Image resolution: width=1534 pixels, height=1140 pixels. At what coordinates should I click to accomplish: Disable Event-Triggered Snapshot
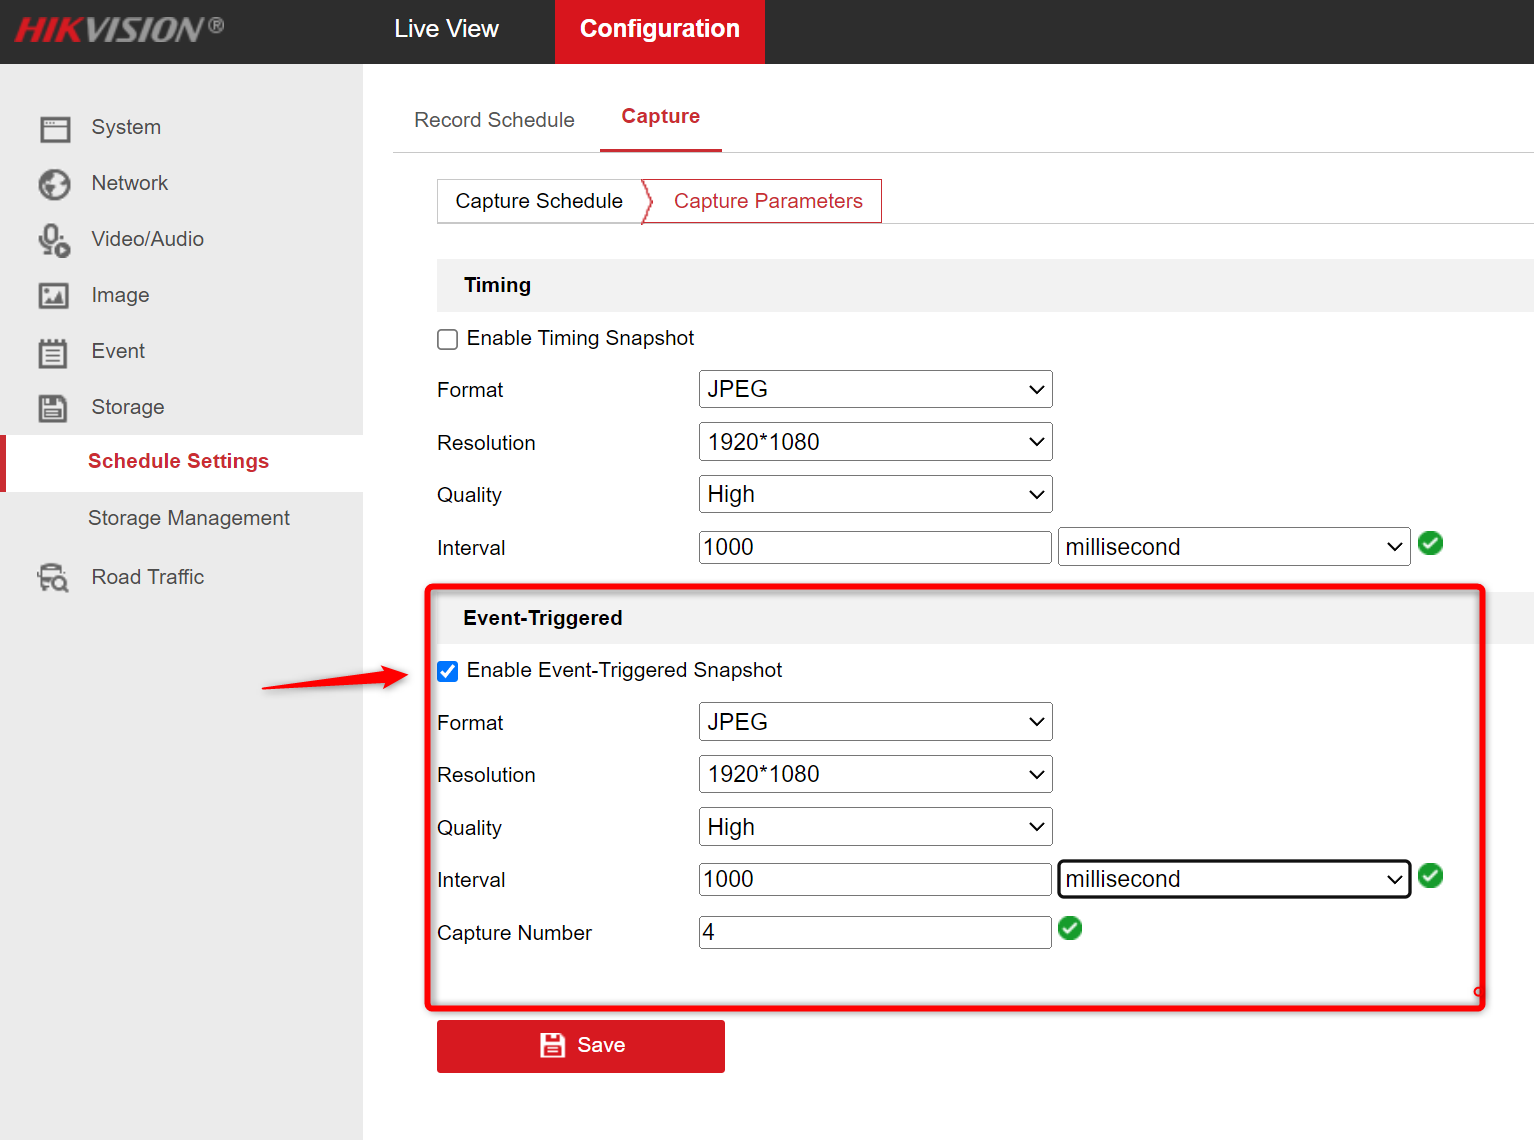(447, 671)
